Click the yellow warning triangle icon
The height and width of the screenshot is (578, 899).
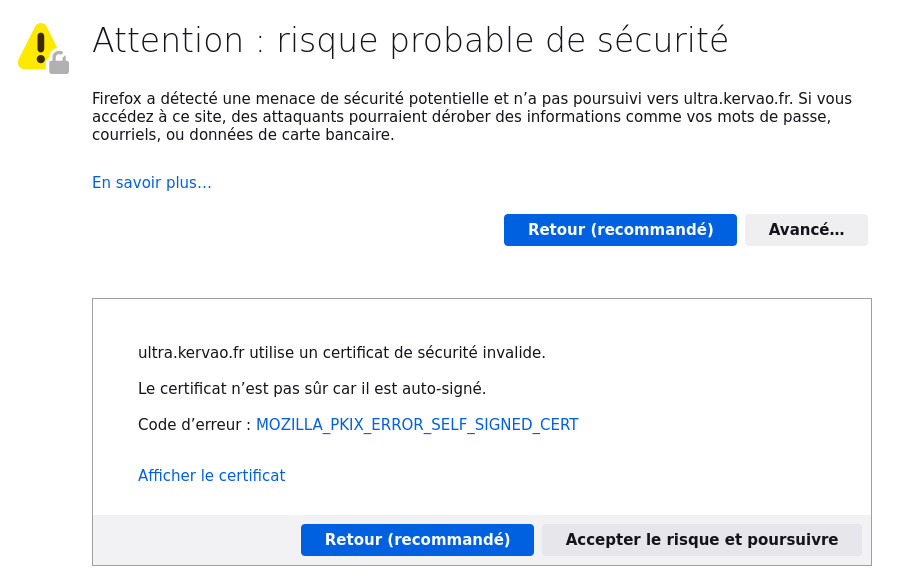point(36,46)
